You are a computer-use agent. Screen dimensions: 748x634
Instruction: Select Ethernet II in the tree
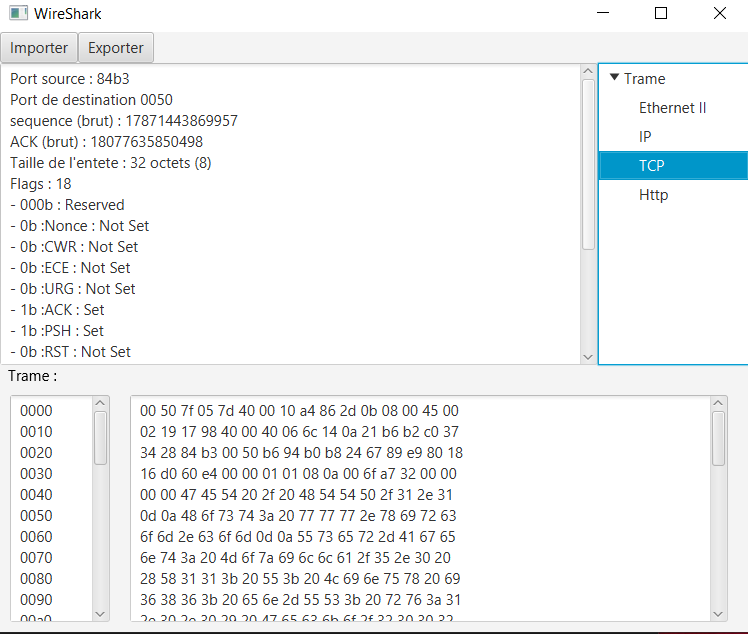(x=672, y=108)
